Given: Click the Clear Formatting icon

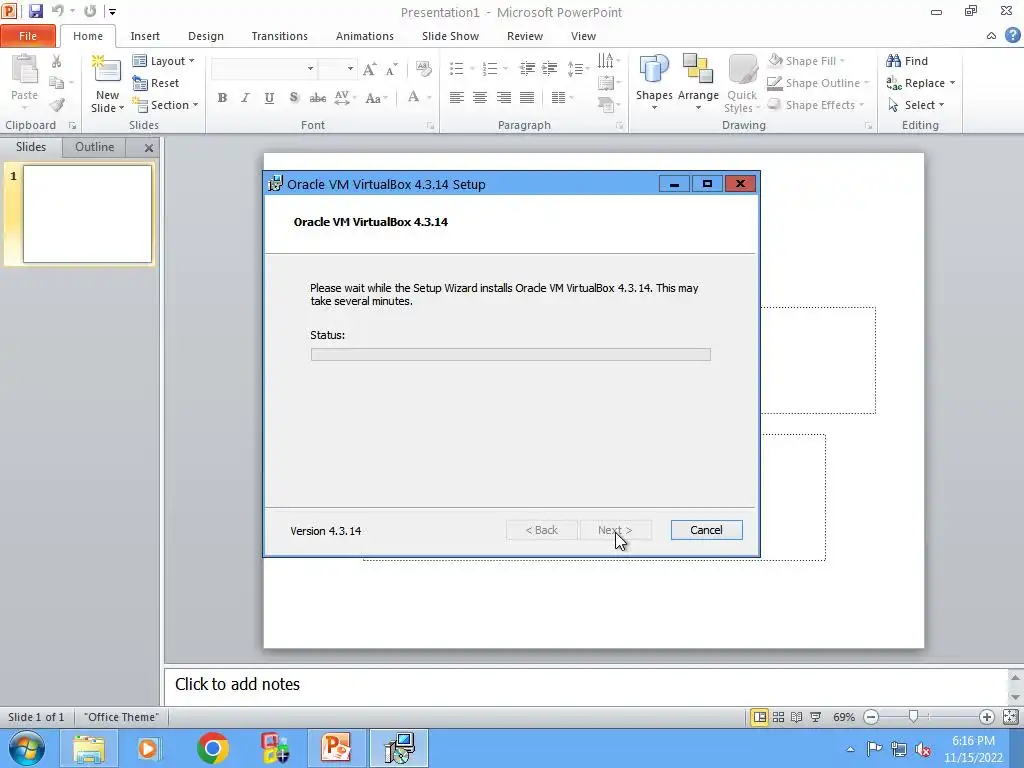Looking at the screenshot, I should (x=423, y=69).
